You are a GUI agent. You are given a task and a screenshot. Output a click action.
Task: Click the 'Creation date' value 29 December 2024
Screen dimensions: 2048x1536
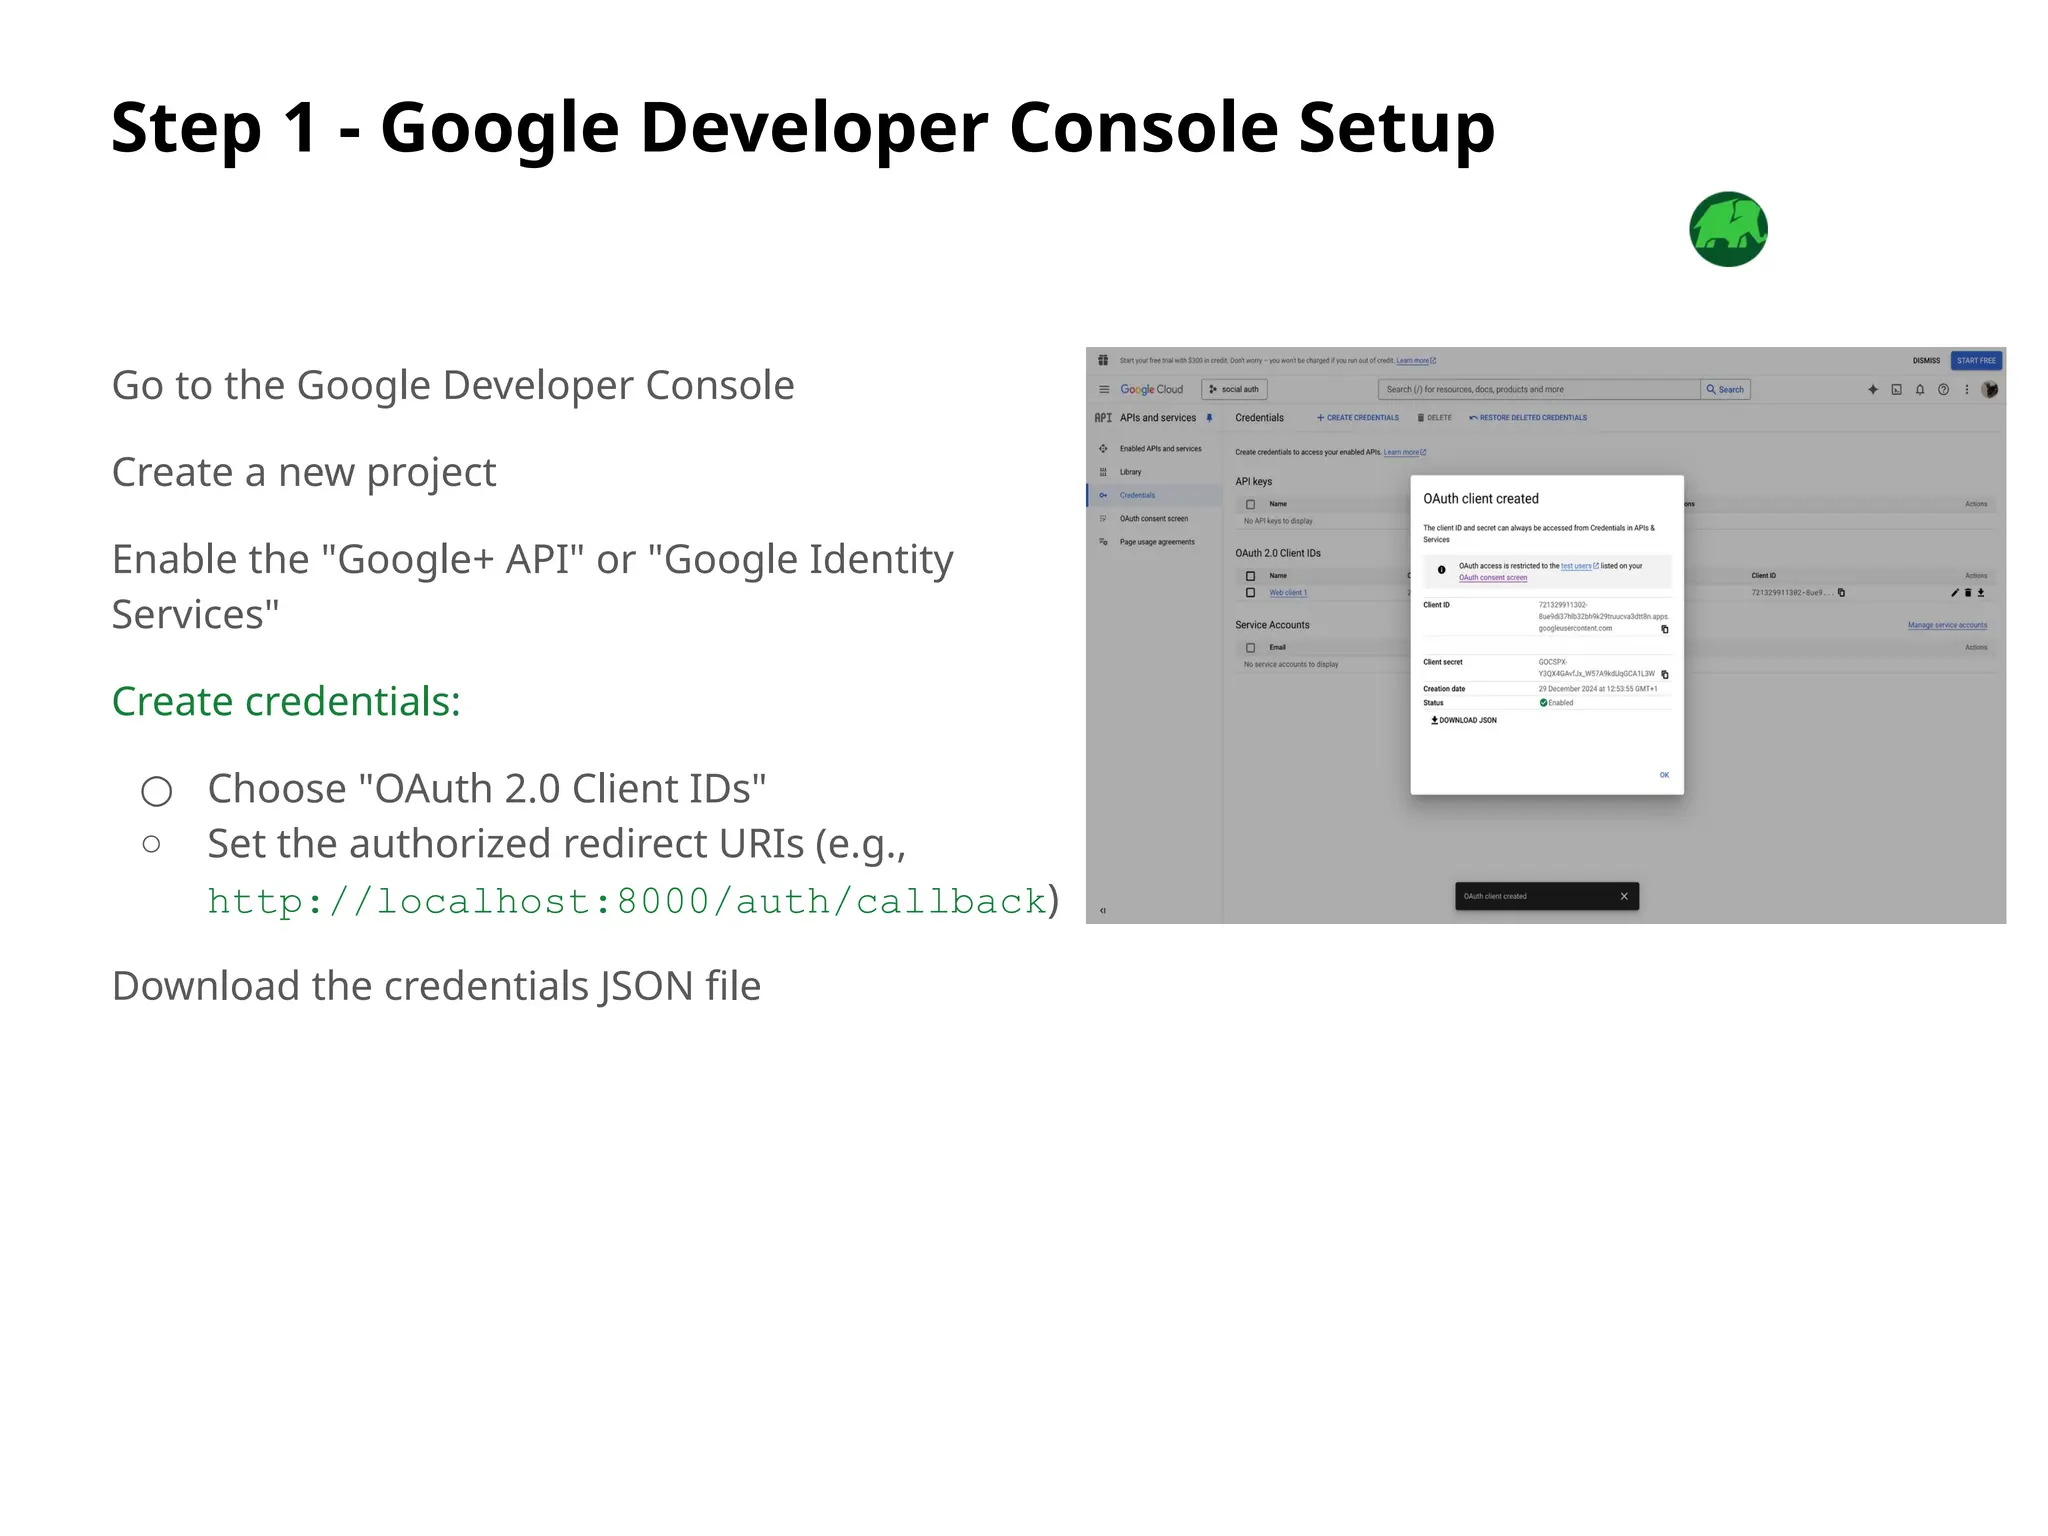pos(1598,689)
